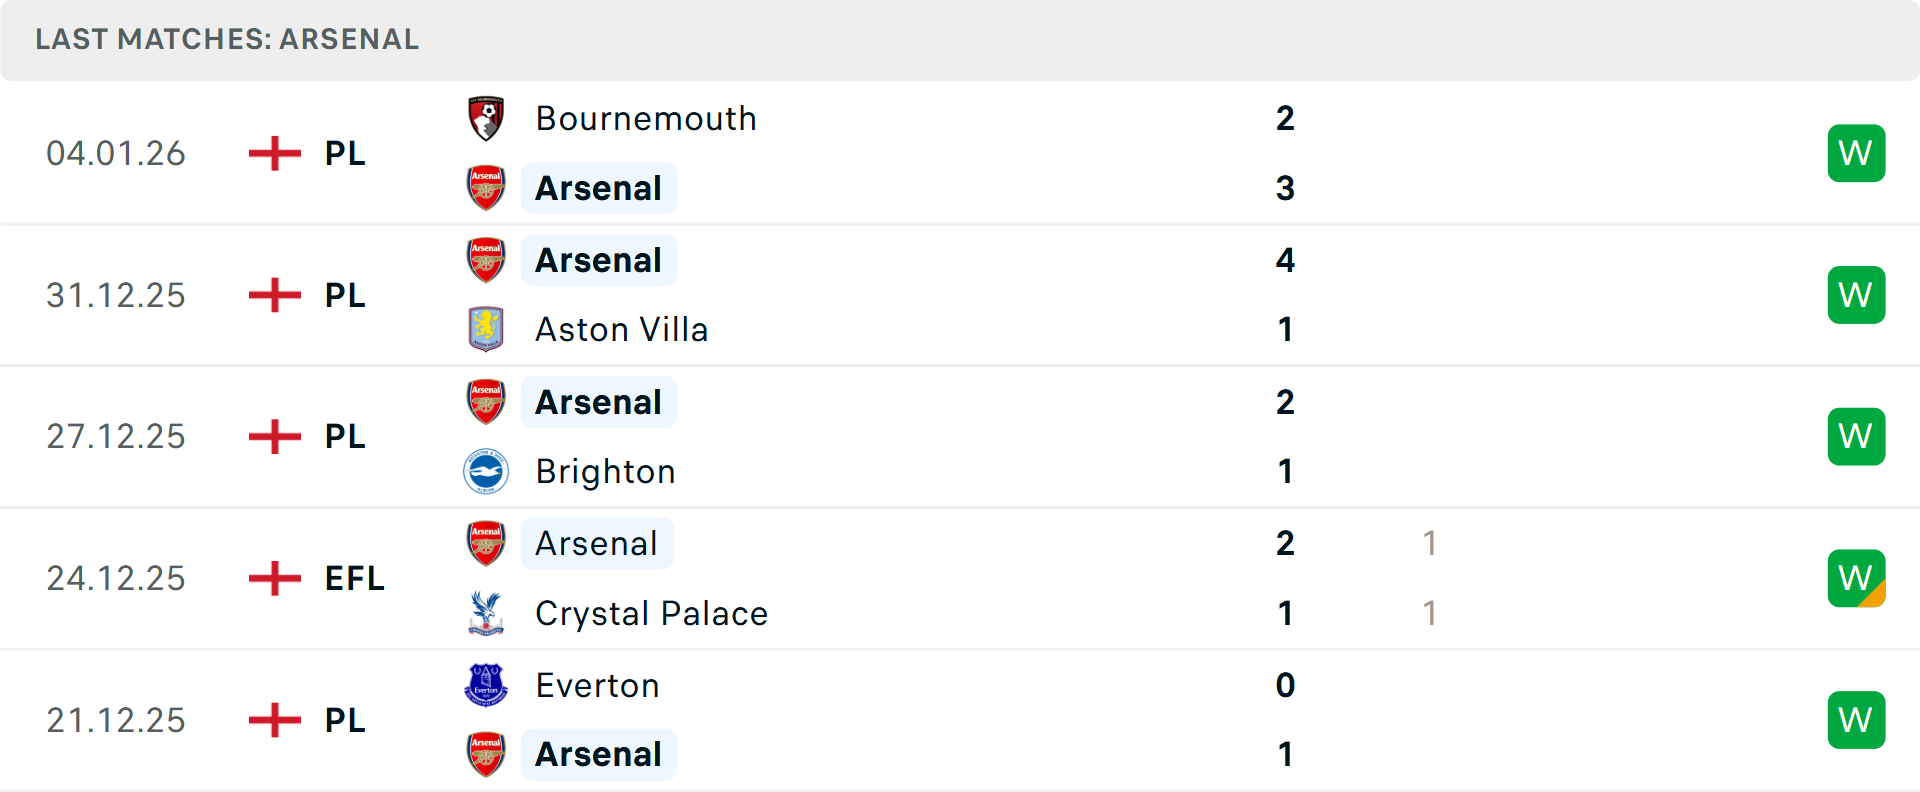Open the Aston Villa team link

coord(621,329)
